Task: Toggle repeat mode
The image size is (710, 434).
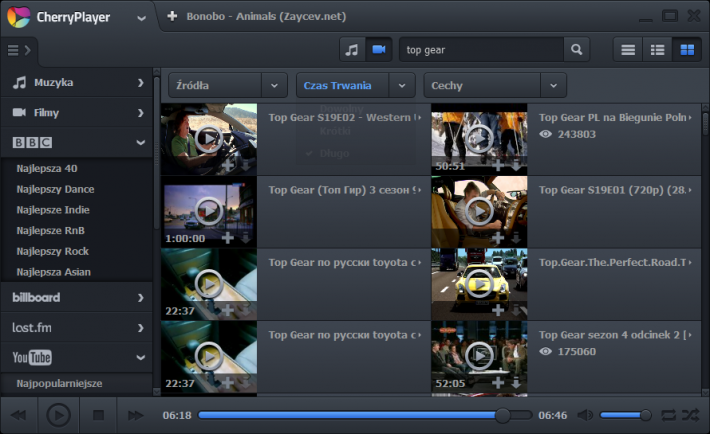Action: (668, 415)
